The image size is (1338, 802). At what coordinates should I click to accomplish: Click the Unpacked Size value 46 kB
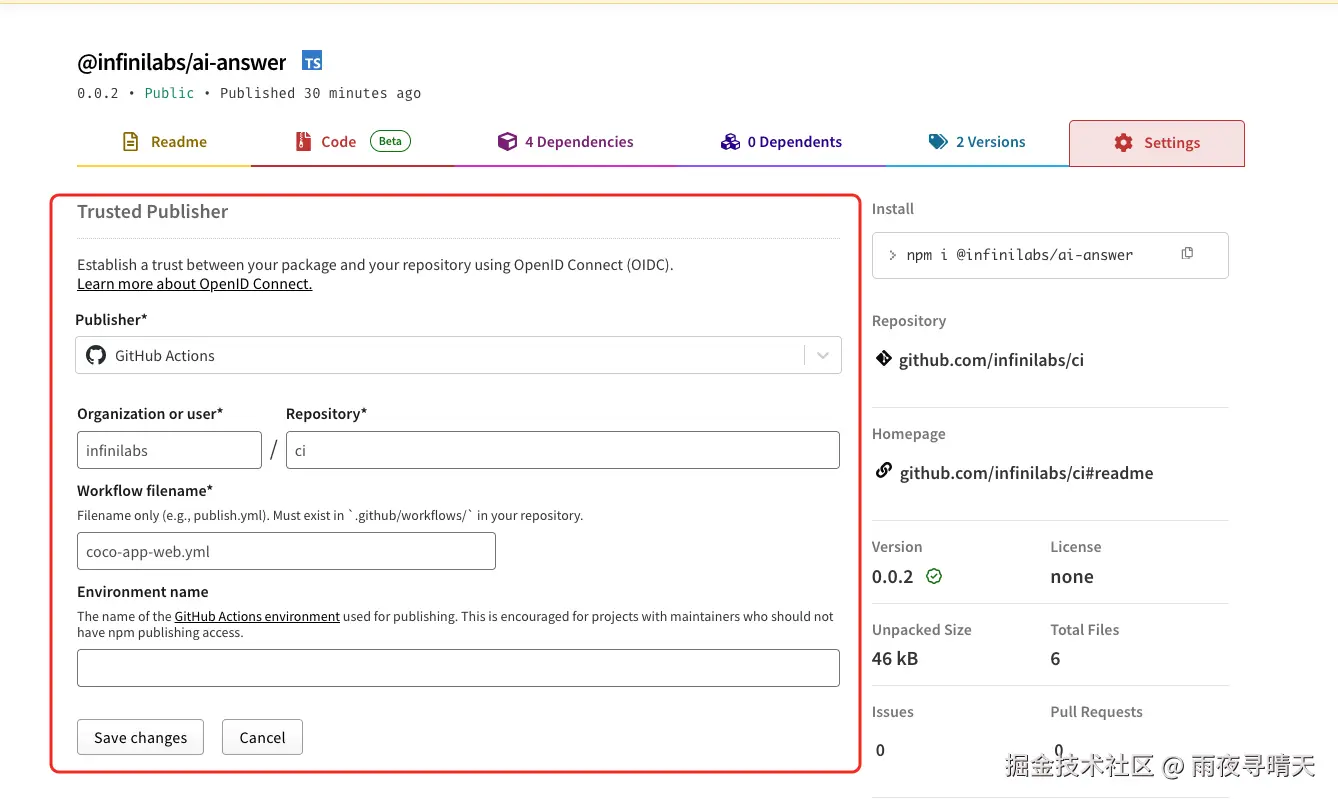click(895, 658)
